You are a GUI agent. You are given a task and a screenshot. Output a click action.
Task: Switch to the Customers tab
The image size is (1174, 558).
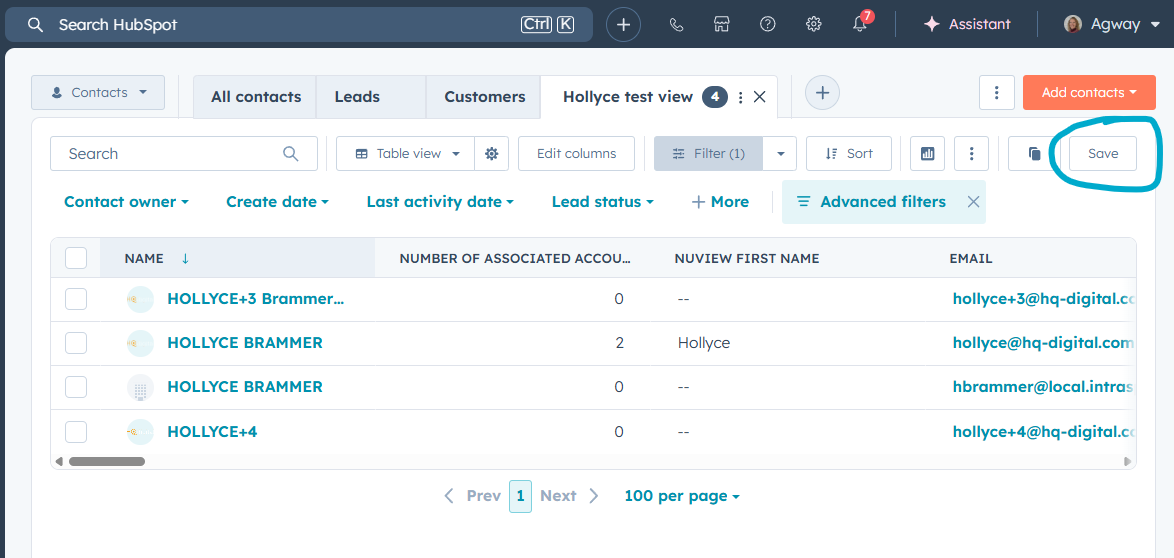(x=484, y=97)
